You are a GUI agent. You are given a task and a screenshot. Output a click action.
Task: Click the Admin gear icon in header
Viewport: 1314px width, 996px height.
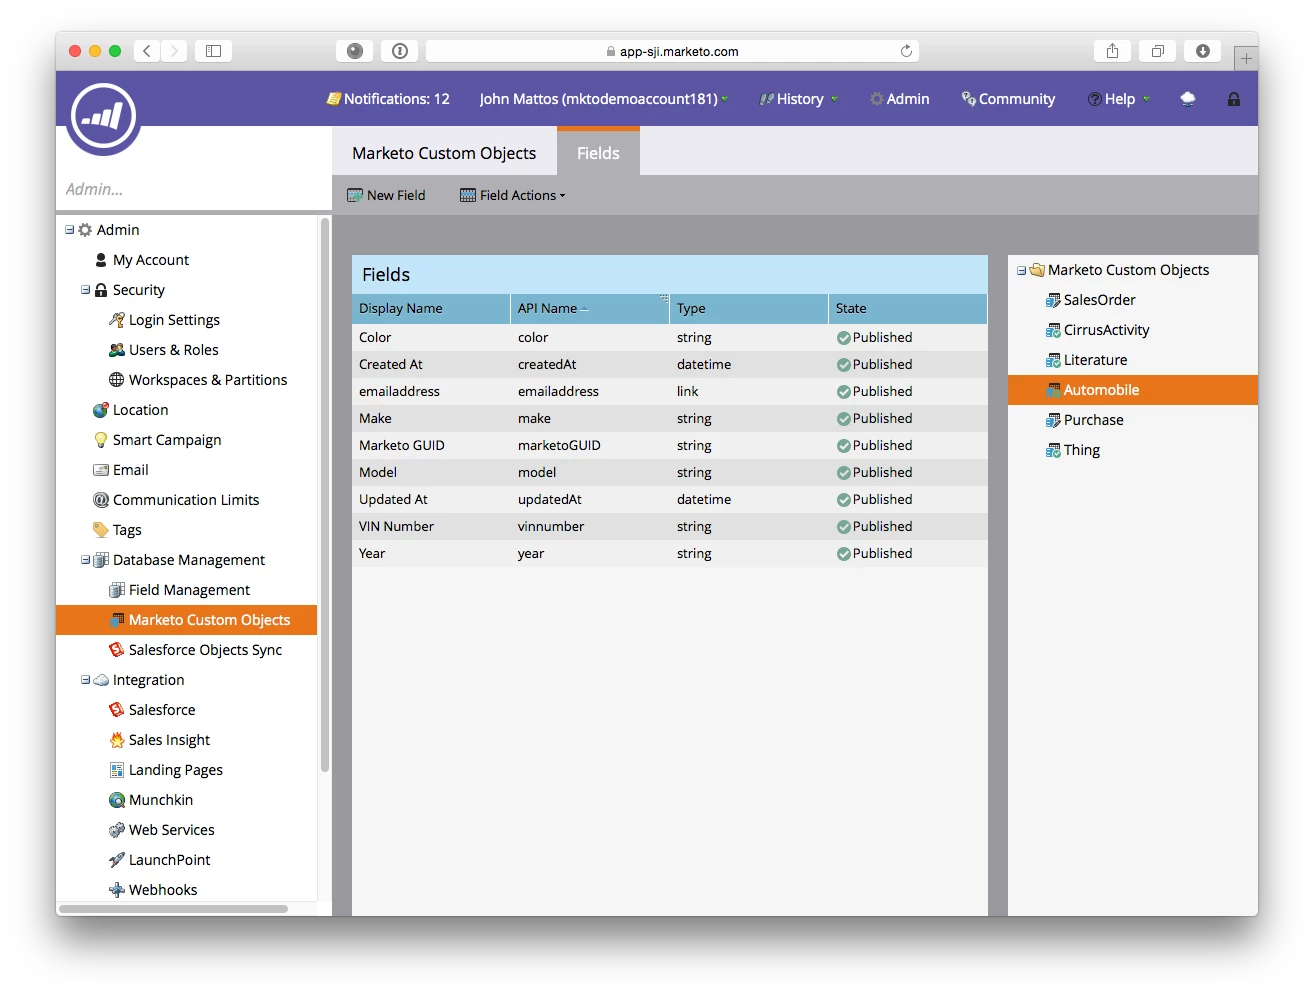876,99
